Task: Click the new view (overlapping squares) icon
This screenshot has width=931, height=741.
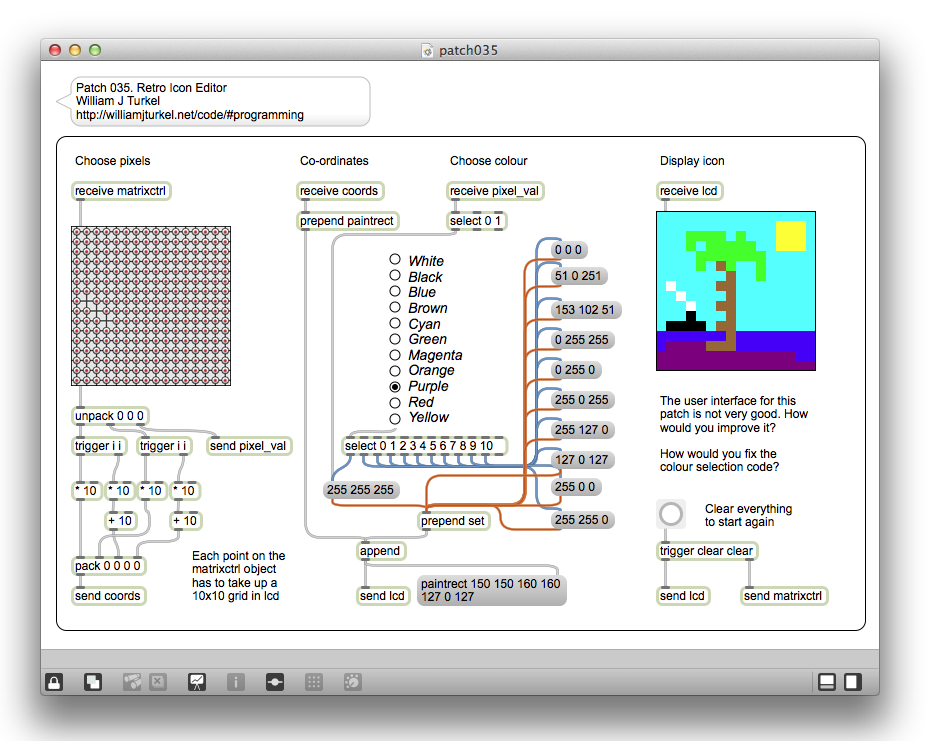Action: pyautogui.click(x=92, y=682)
